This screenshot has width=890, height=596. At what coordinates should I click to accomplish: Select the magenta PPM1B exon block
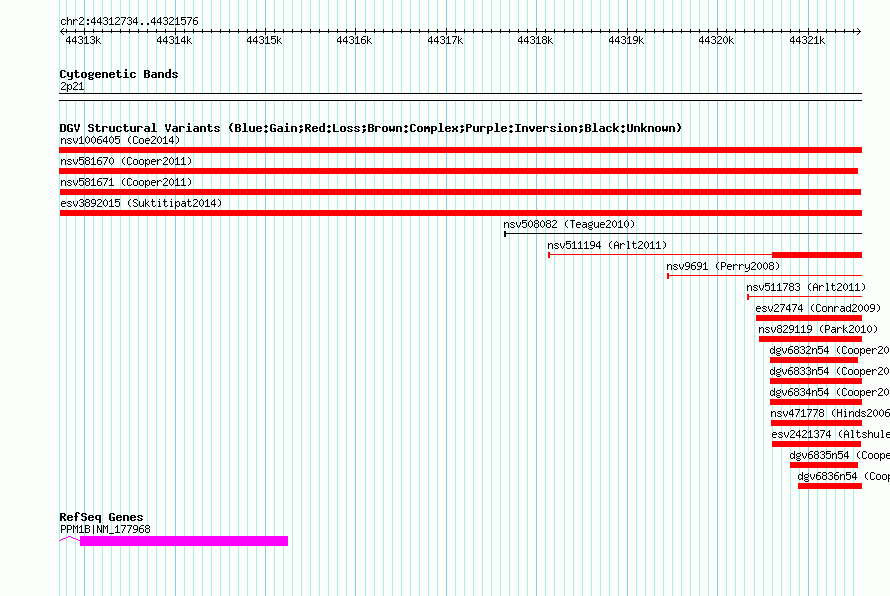click(x=184, y=541)
